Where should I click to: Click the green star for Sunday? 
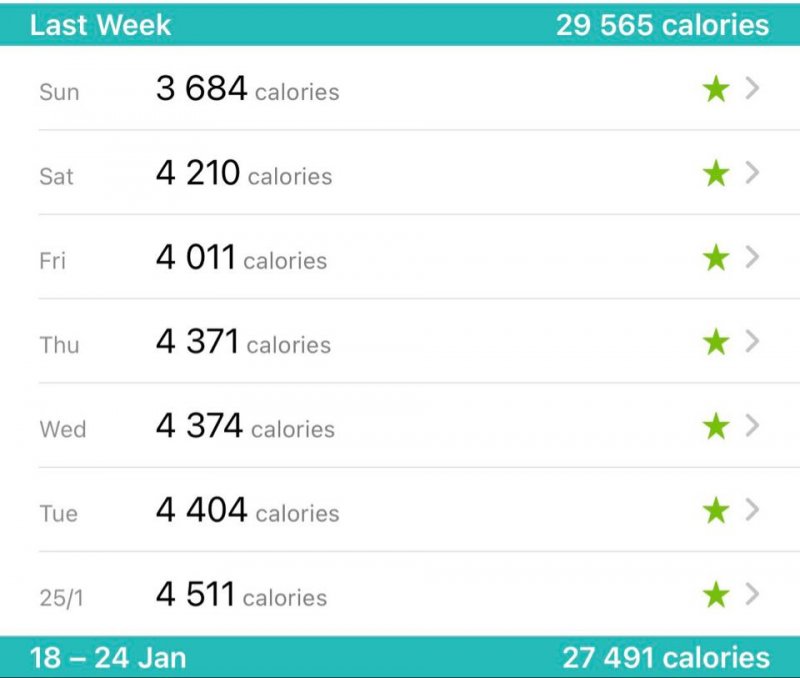[x=716, y=89]
